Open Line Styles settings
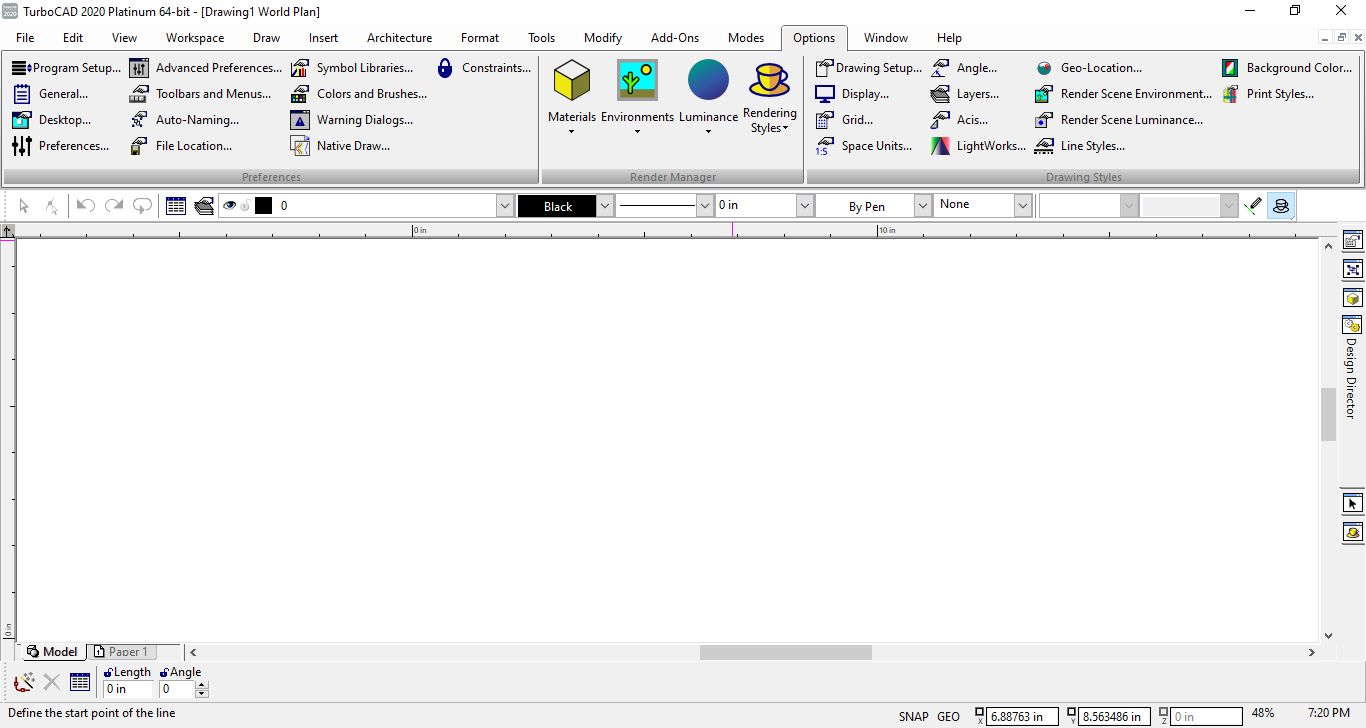Image resolution: width=1366 pixels, height=728 pixels. pyautogui.click(x=1080, y=146)
